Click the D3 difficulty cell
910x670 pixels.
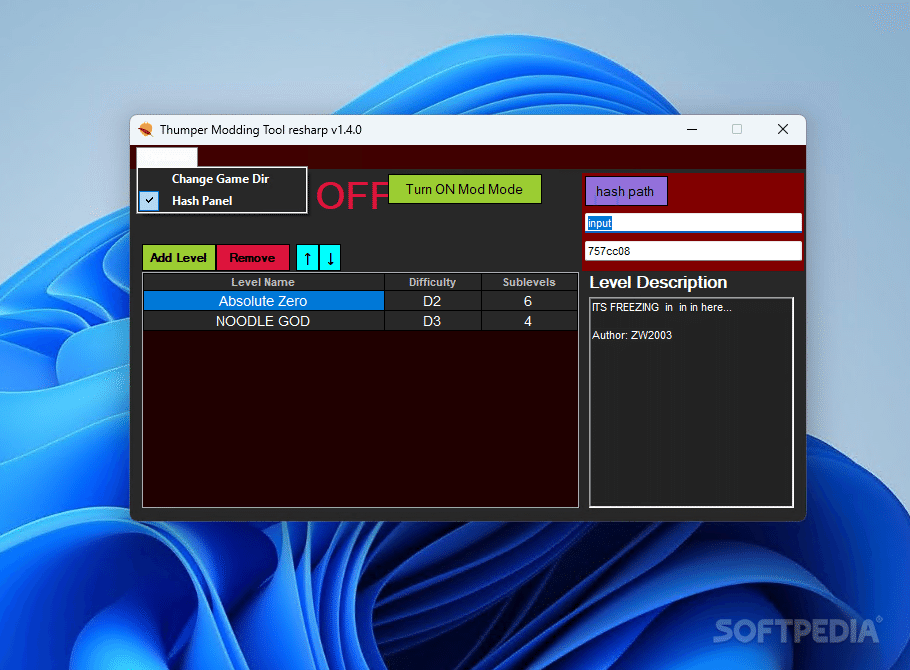pyautogui.click(x=432, y=321)
